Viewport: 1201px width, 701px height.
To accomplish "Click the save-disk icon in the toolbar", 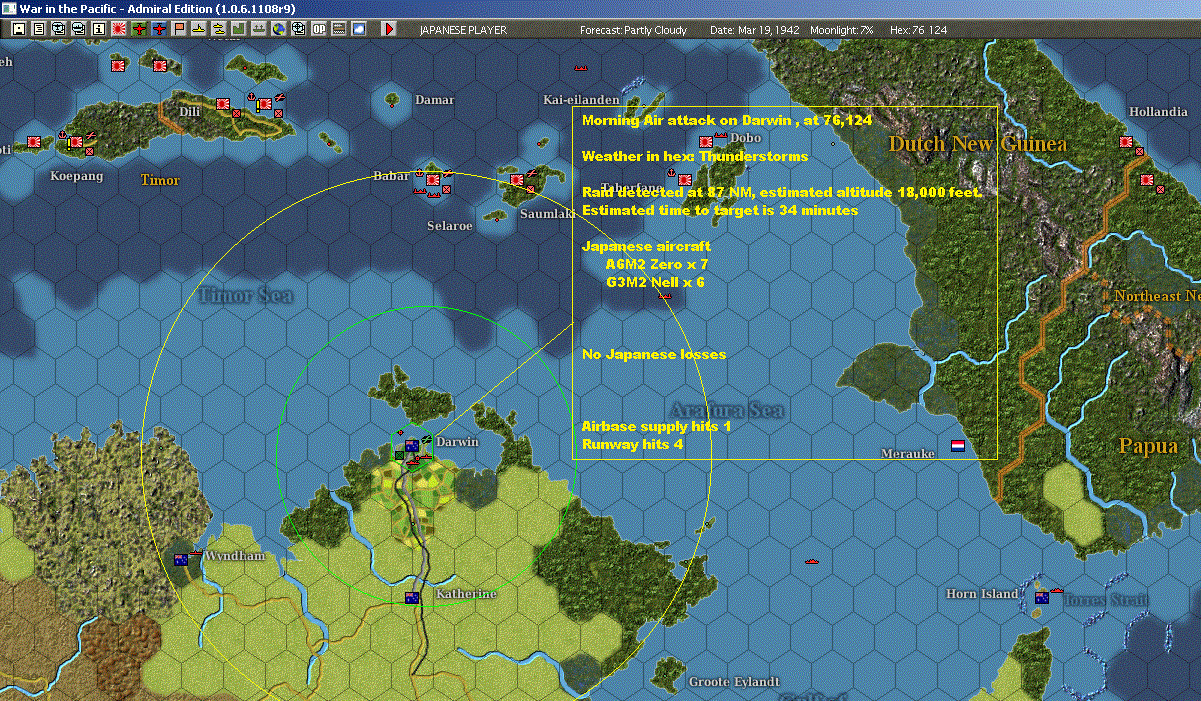I will (18, 29).
